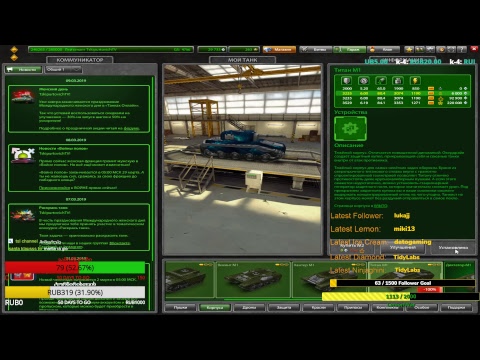Viewport: 480px width, 360px height.
Task: Switch to the Подарки gifts tab
Action: [456, 307]
